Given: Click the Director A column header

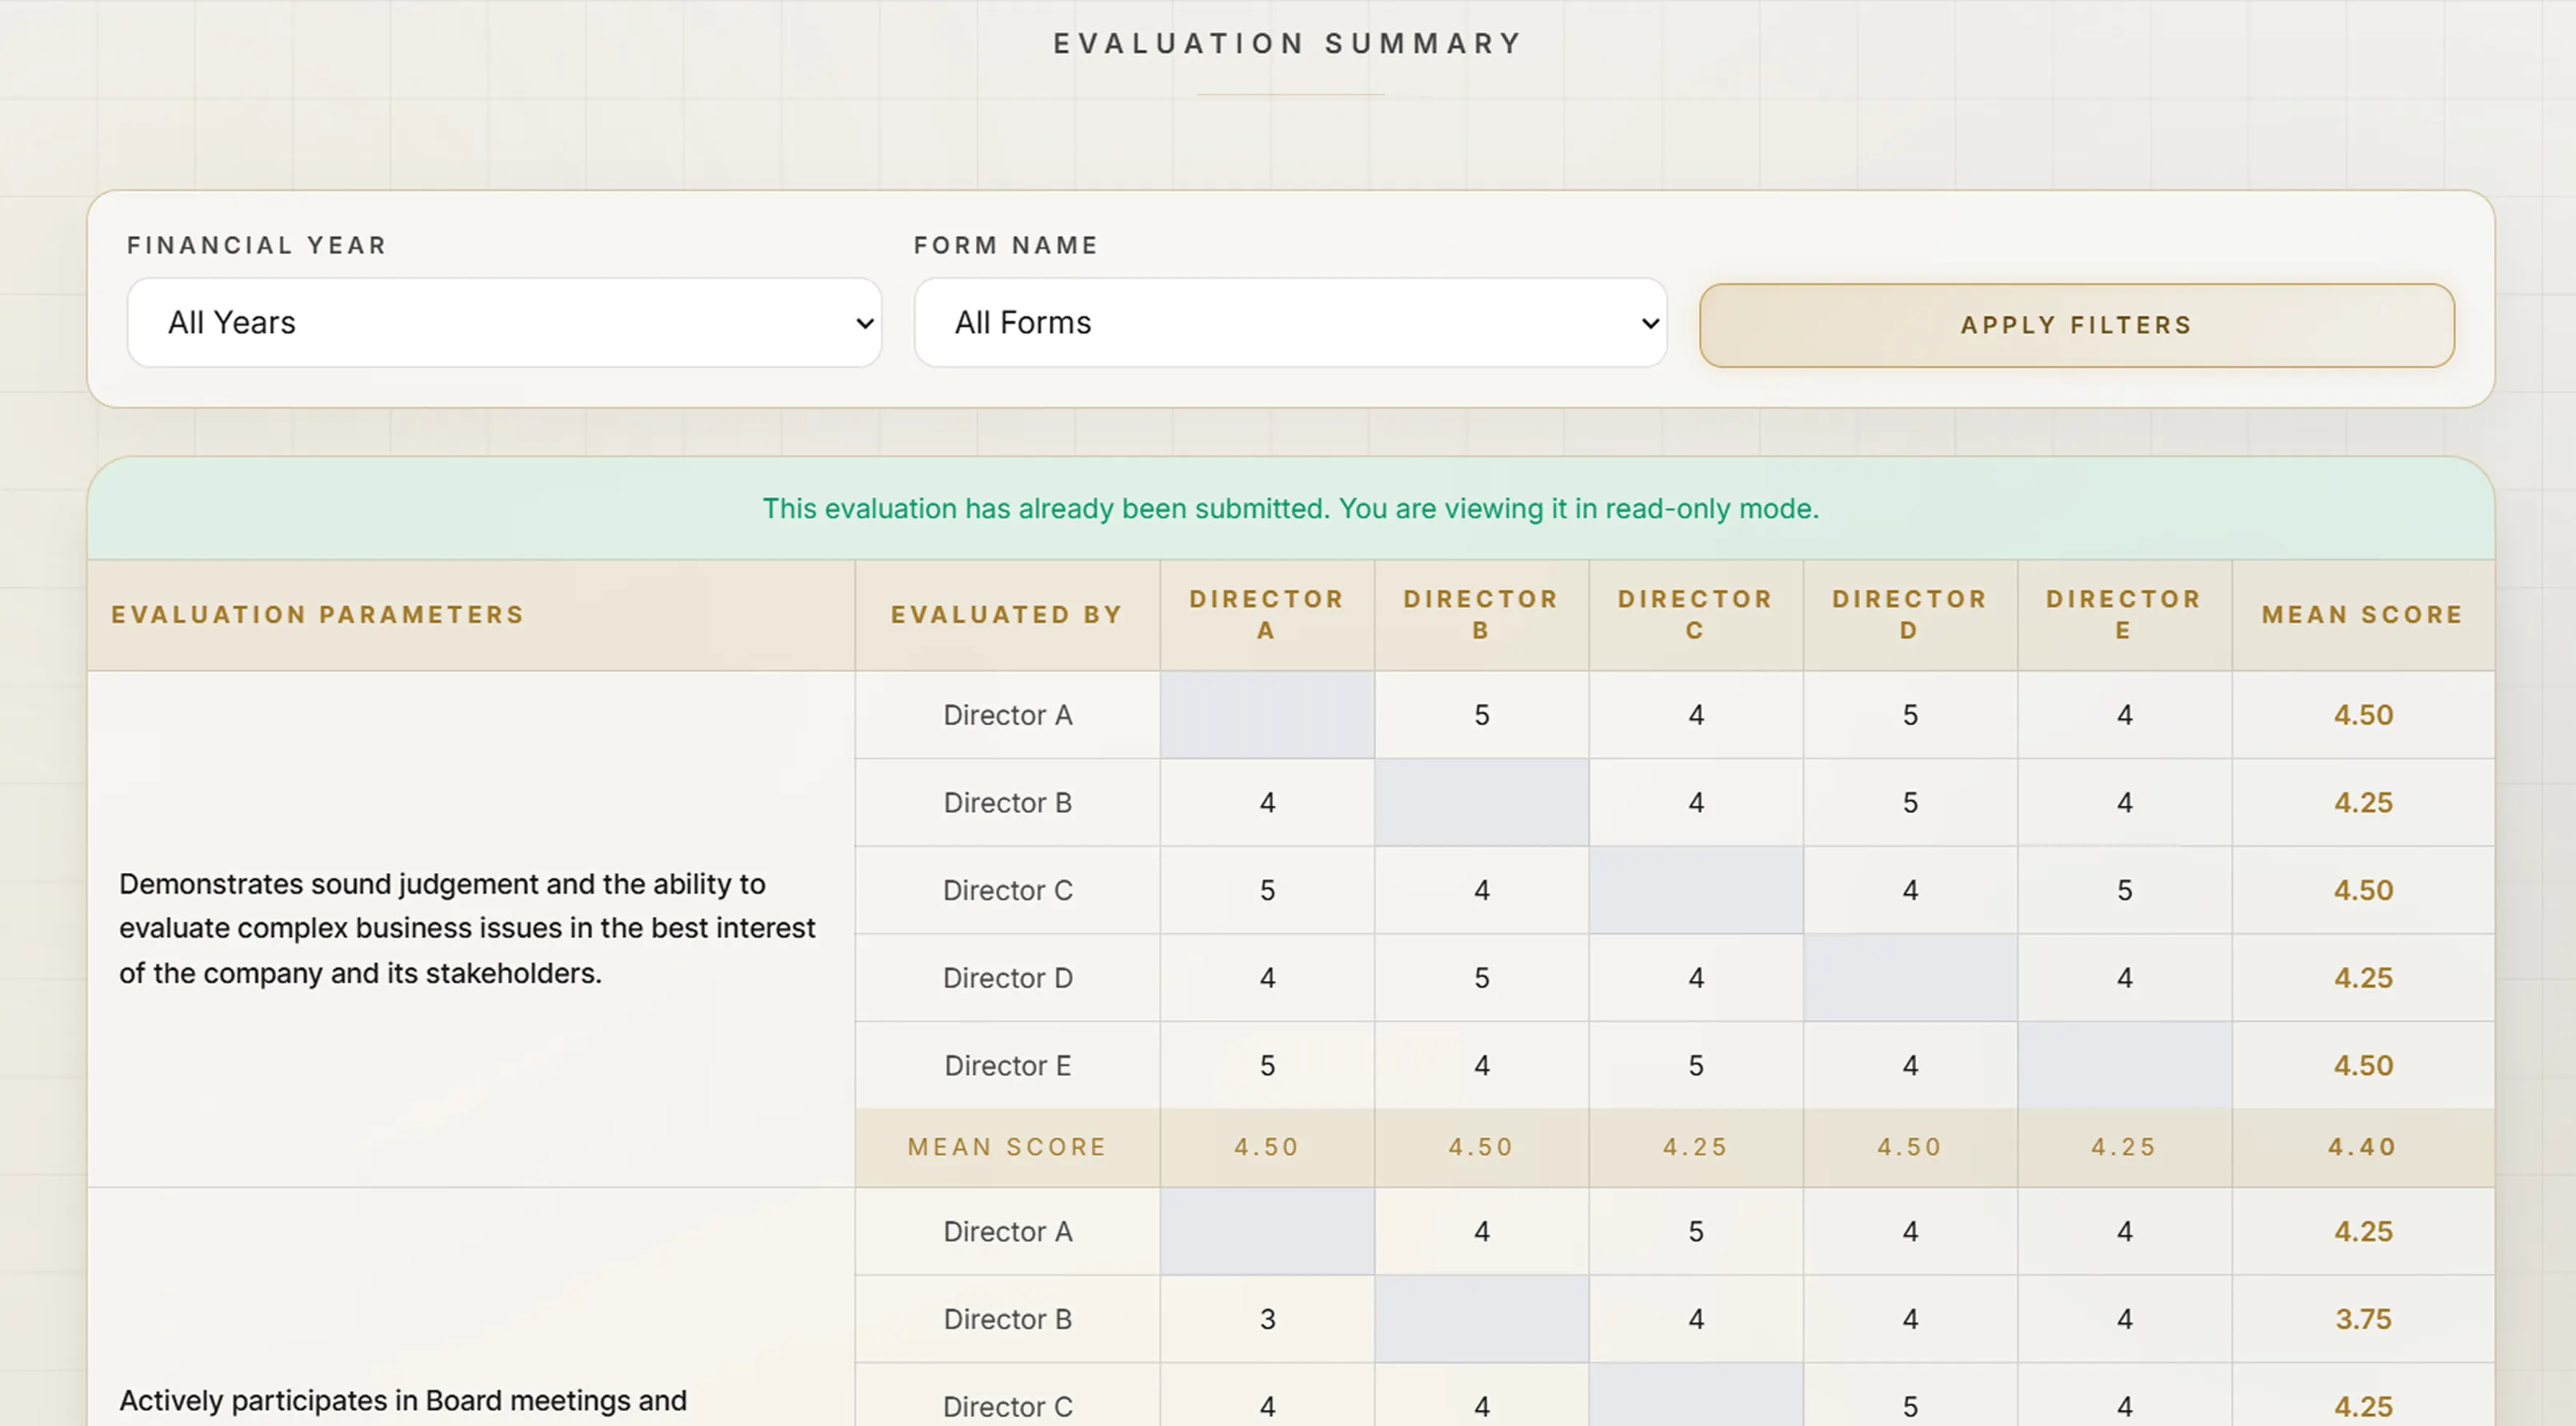Looking at the screenshot, I should coord(1267,614).
